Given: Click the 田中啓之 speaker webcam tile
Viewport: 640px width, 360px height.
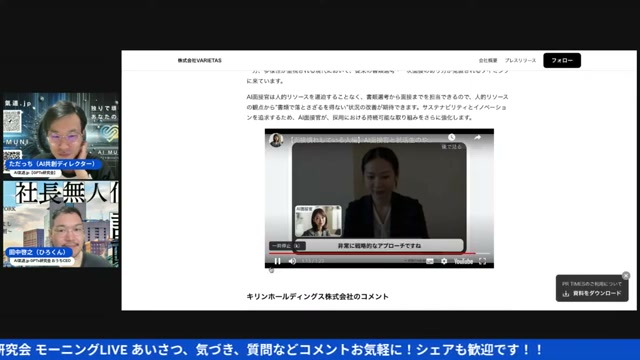Looking at the screenshot, I should coord(61,224).
